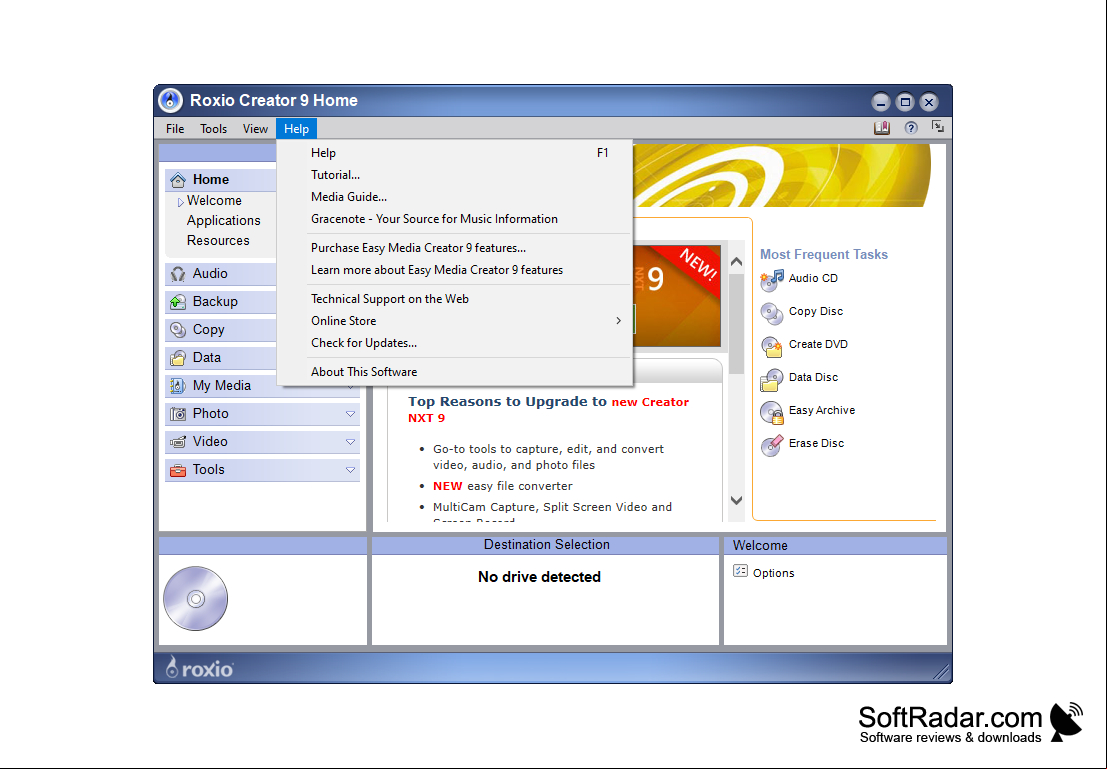Click the Photo camera icon
The width and height of the screenshot is (1107, 769).
click(178, 414)
